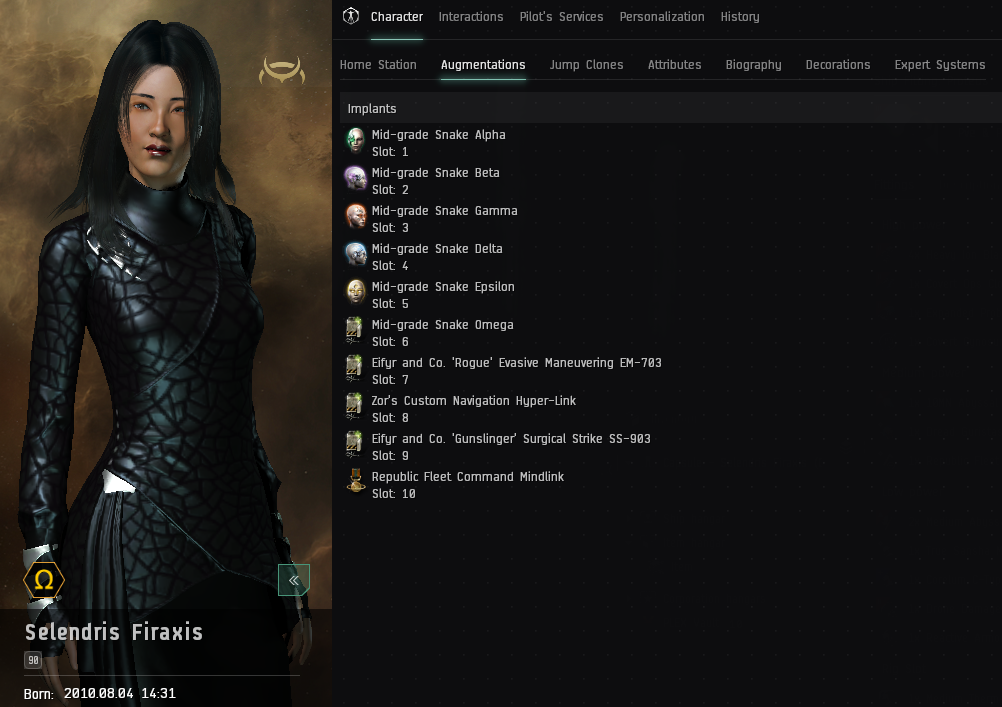
Task: Click the Mid-grade Snake Omega implant icon
Action: [x=354, y=330]
